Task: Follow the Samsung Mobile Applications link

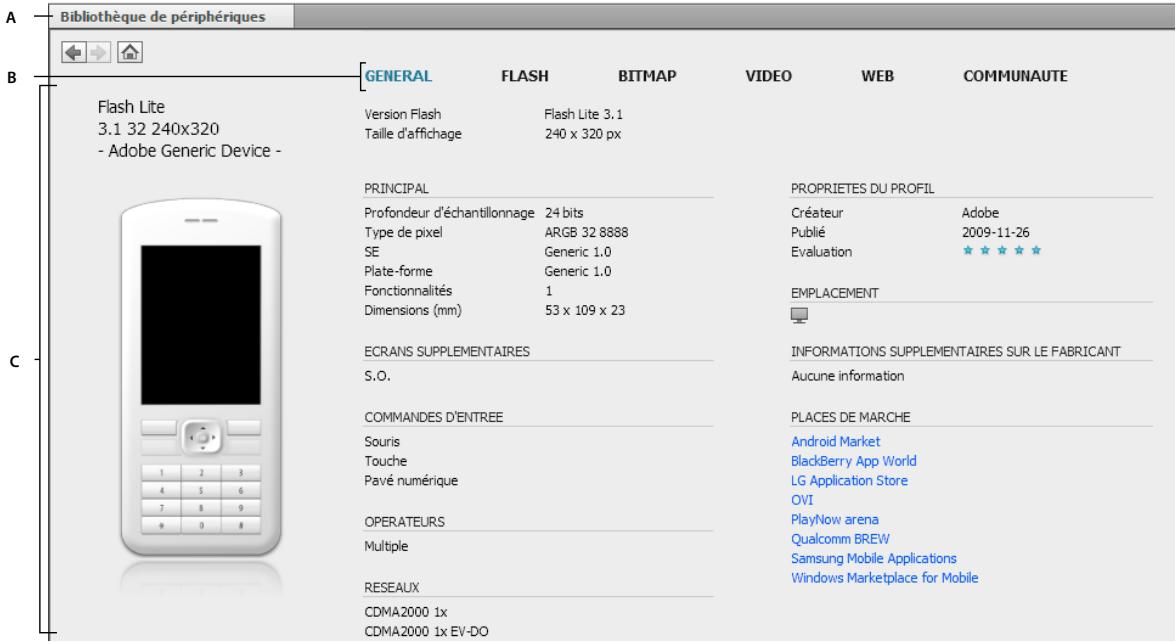Action: click(874, 559)
